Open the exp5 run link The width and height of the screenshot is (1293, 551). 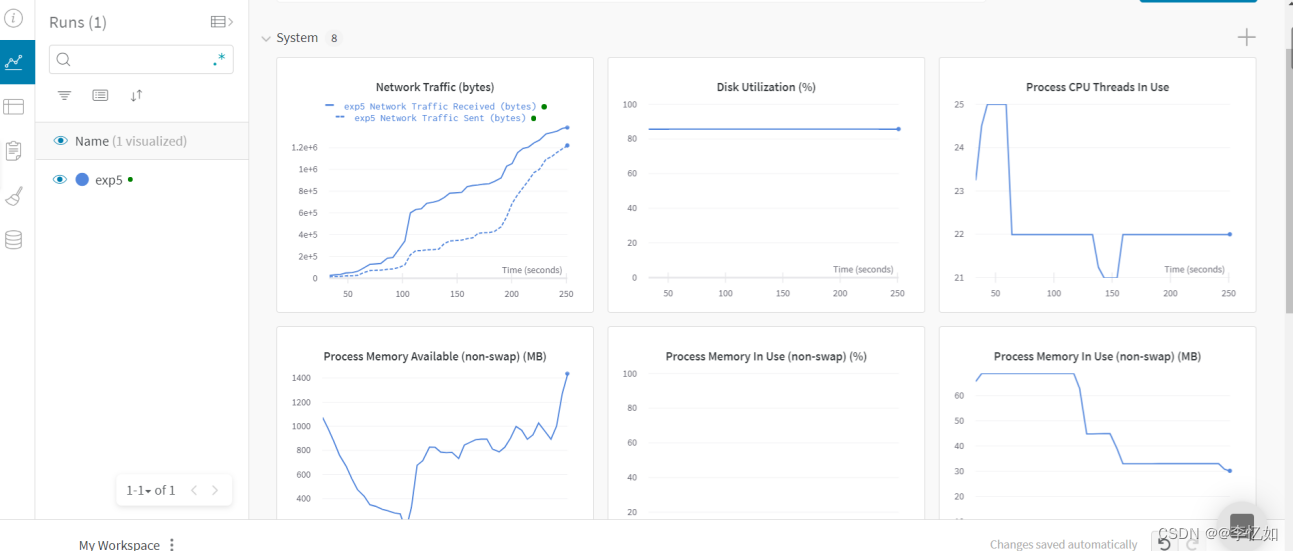click(x=109, y=180)
